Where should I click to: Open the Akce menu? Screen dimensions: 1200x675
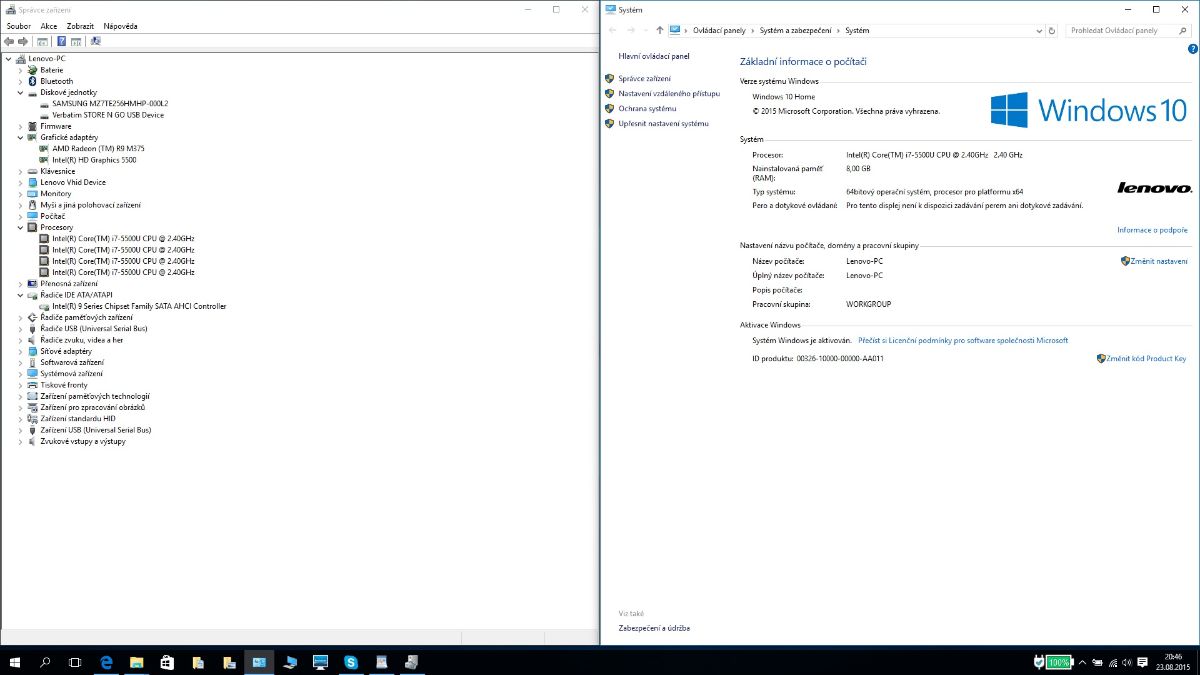tap(48, 26)
